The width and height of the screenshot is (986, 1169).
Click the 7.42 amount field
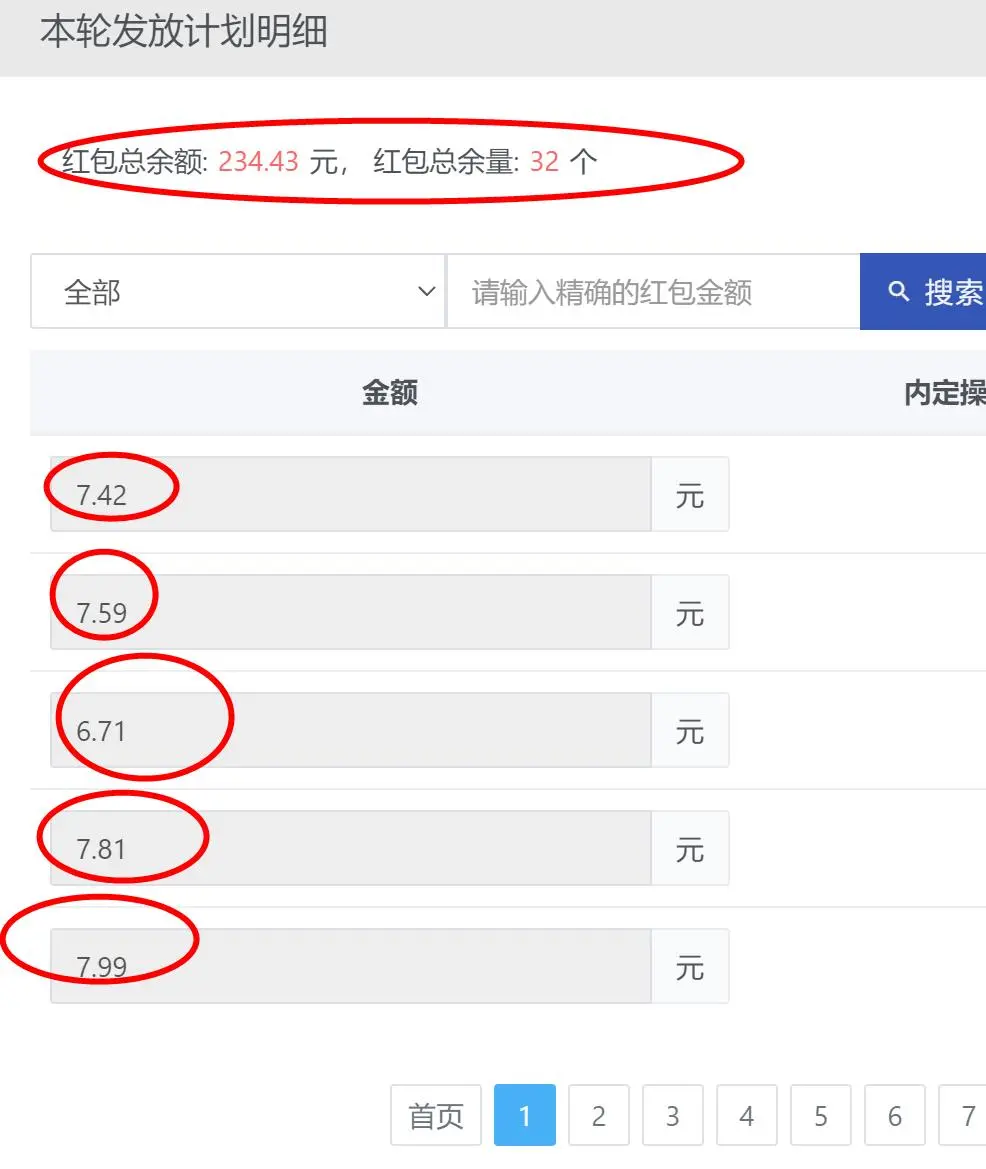tap(350, 495)
